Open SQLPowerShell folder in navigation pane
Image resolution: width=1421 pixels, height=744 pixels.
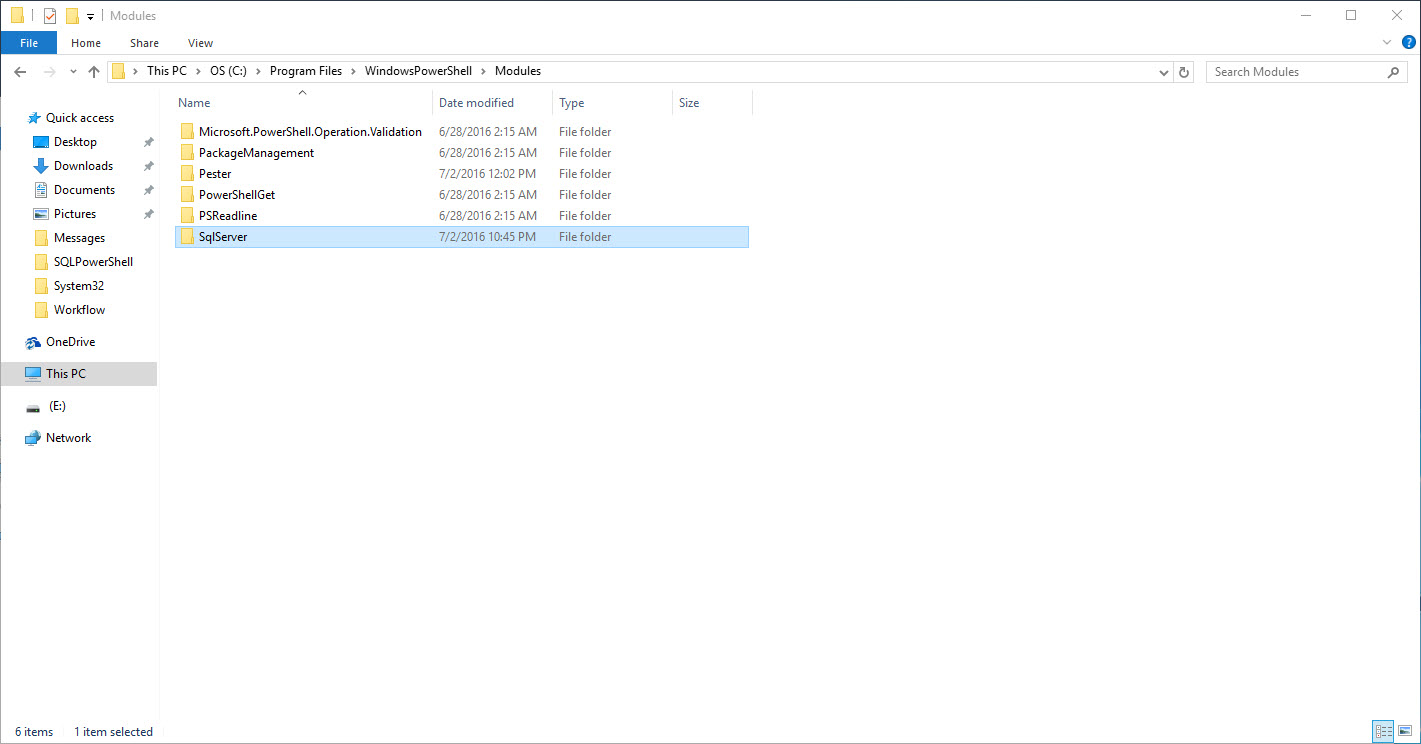point(93,261)
